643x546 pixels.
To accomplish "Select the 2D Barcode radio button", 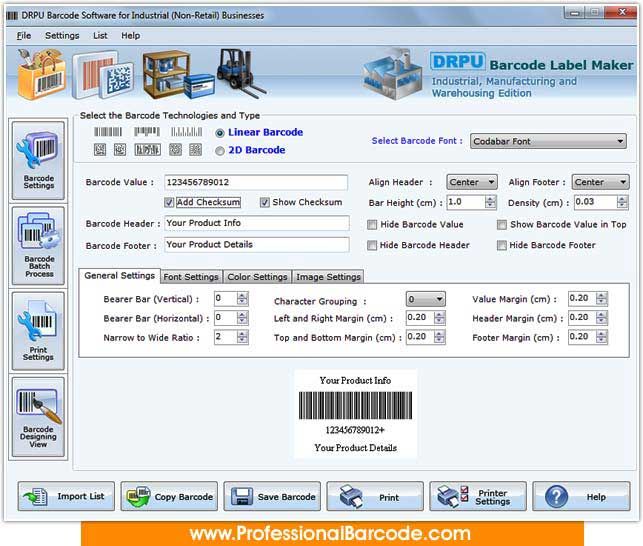I will (220, 151).
